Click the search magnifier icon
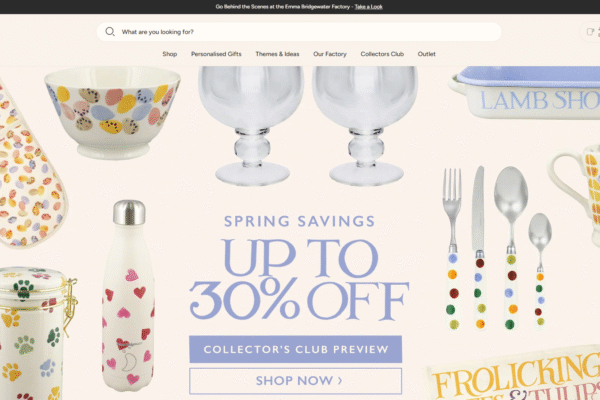Image resolution: width=600 pixels, height=400 pixels. click(110, 32)
